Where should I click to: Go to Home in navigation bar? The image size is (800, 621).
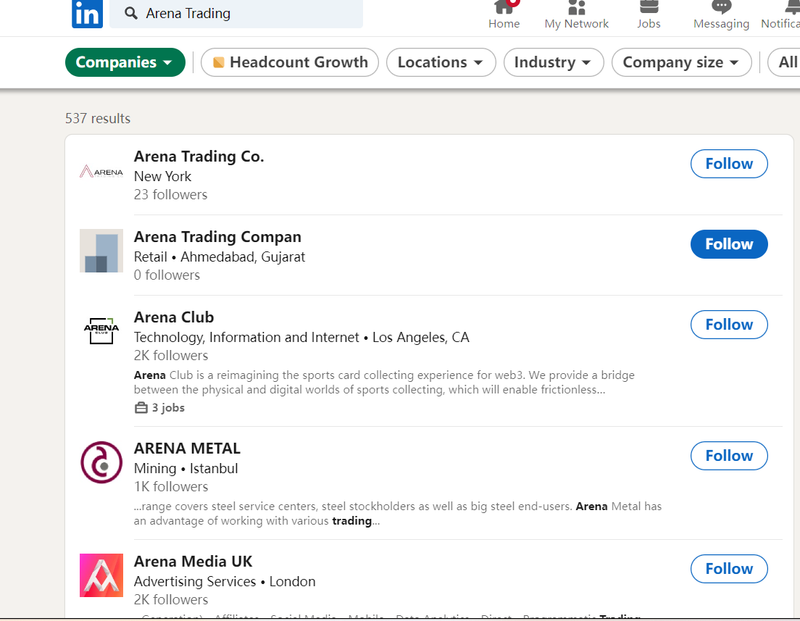click(x=504, y=15)
